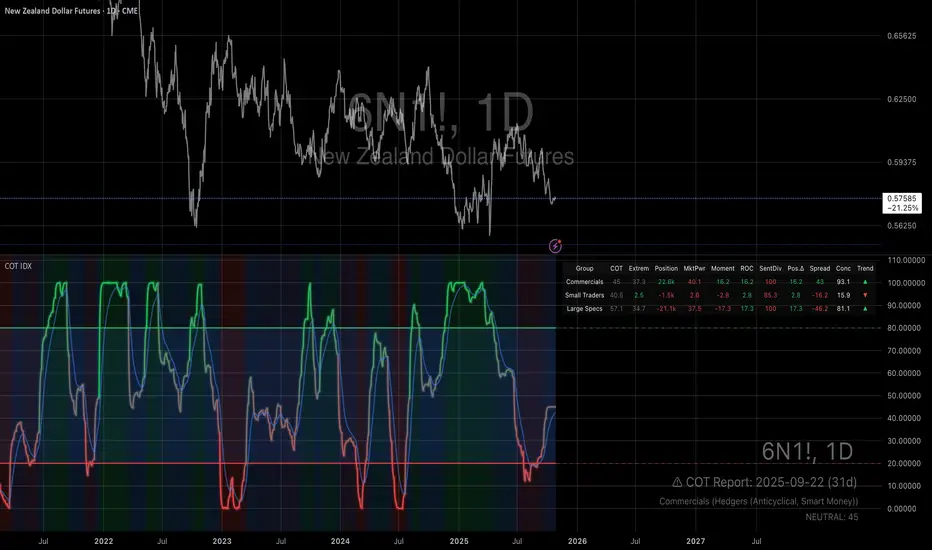Select the Large Specs row label
Screen dimensions: 932x550
tap(585, 308)
